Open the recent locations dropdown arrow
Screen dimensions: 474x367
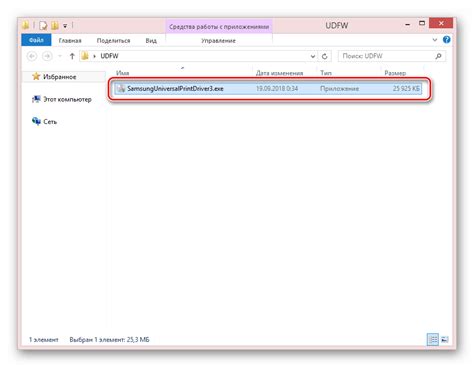click(x=60, y=56)
